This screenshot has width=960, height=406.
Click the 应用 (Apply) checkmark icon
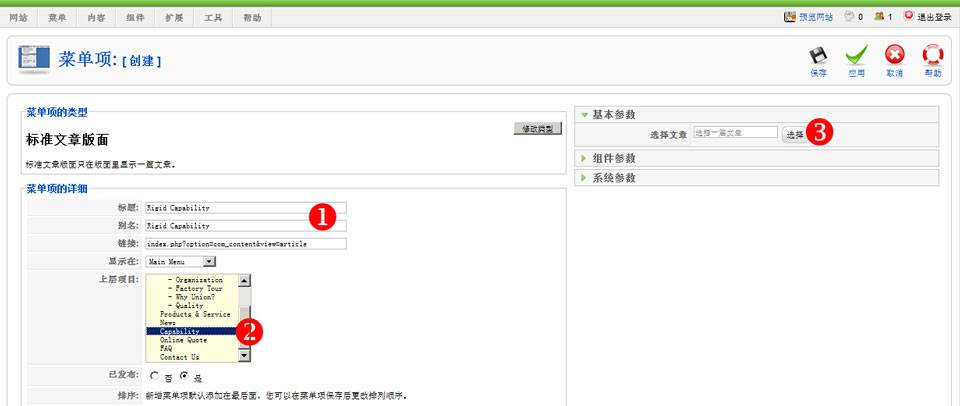pos(856,56)
